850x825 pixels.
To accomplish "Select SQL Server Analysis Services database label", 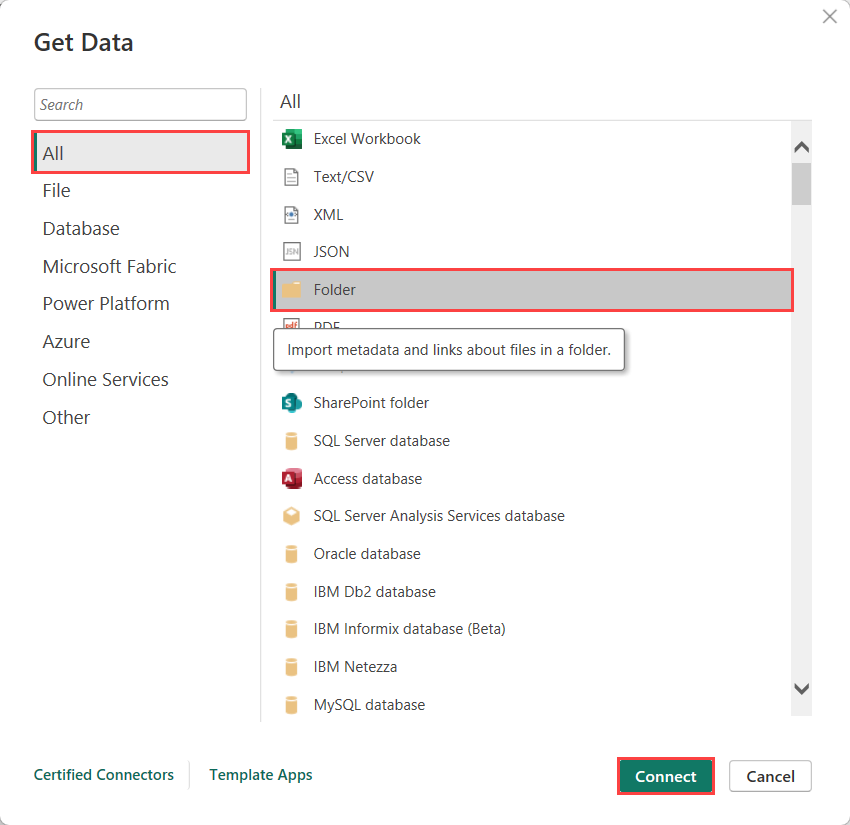I will pos(439,516).
